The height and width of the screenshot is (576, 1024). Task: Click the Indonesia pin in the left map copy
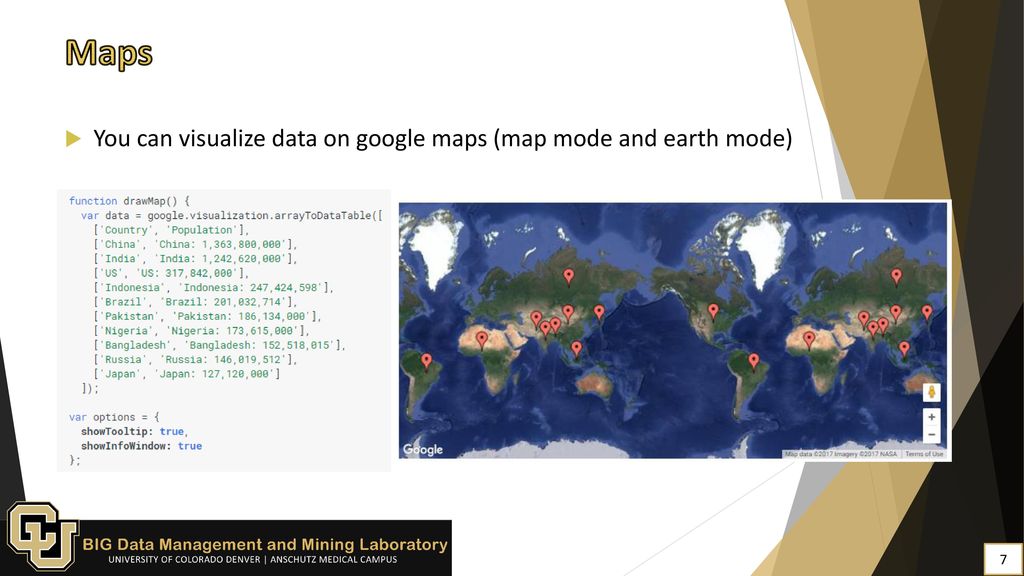(x=576, y=349)
